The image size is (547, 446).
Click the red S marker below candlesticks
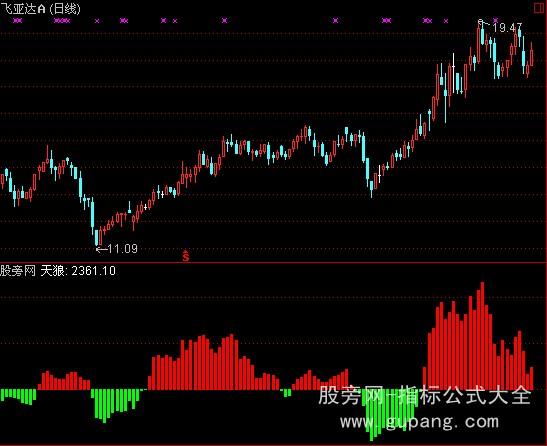(x=186, y=256)
